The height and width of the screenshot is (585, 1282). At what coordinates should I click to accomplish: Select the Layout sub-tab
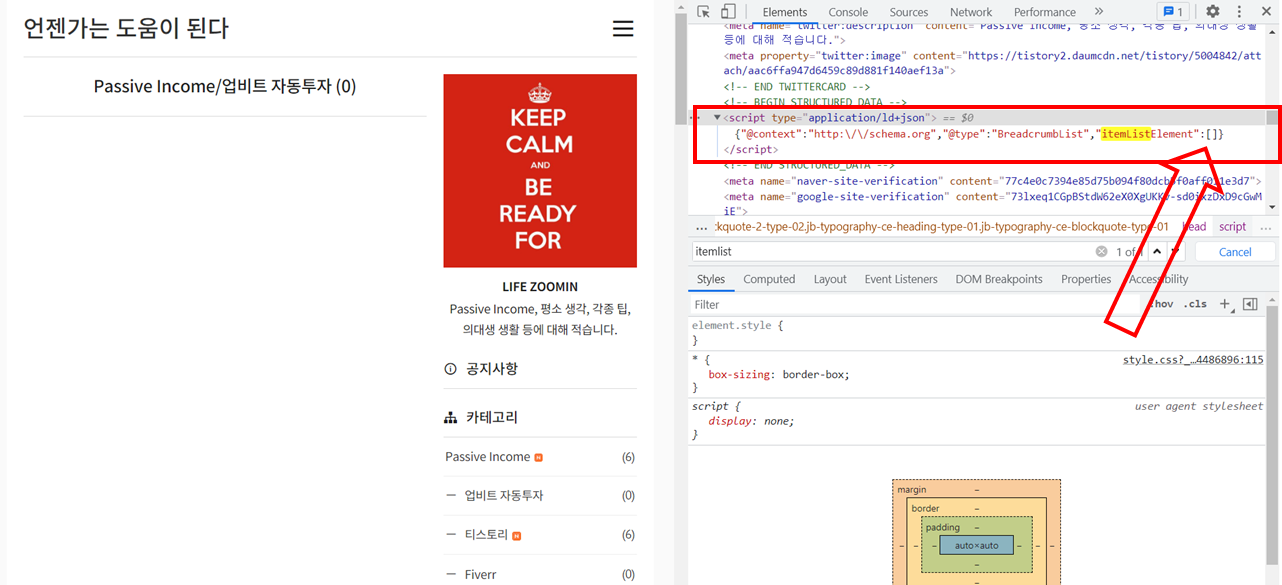[x=830, y=279]
